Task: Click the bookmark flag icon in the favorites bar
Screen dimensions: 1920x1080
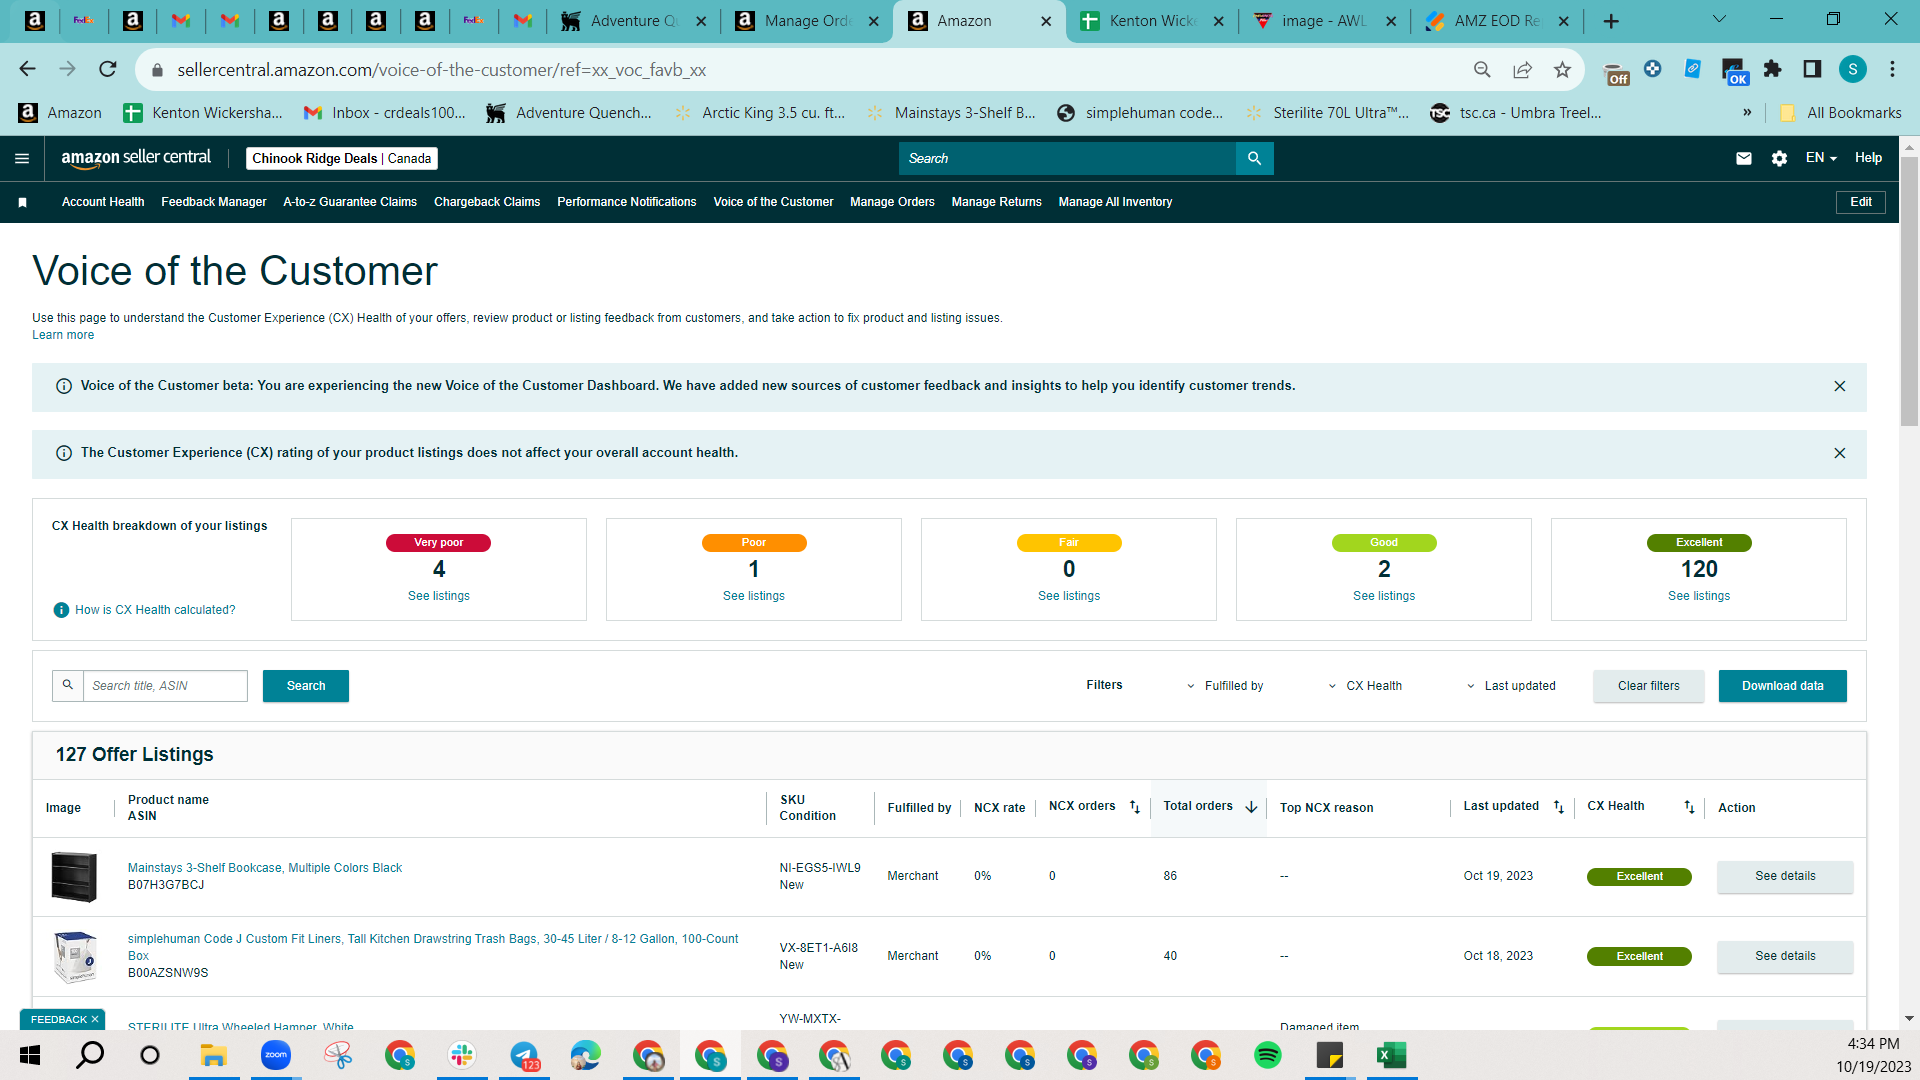Action: pyautogui.click(x=22, y=202)
